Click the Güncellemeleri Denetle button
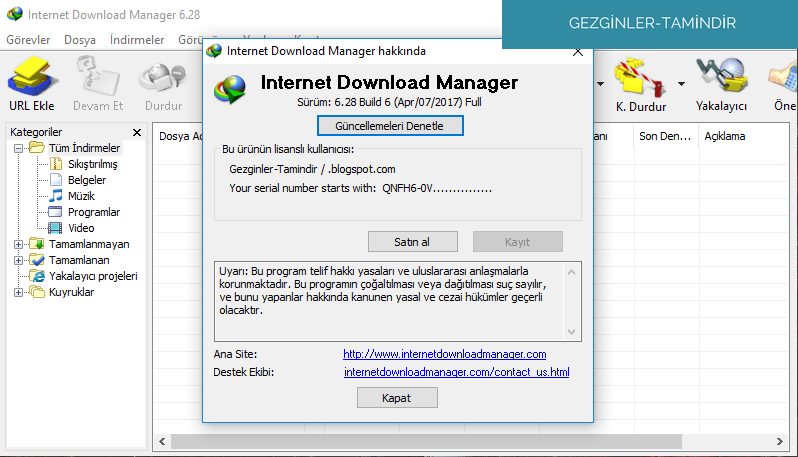This screenshot has width=798, height=457. click(391, 126)
